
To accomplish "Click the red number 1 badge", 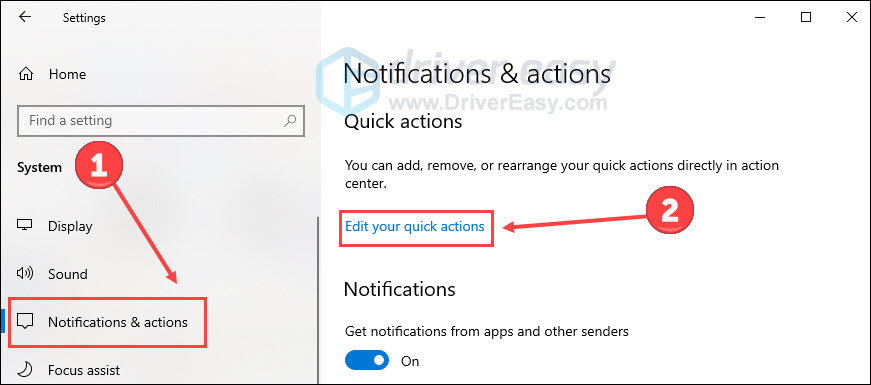I will click(99, 165).
